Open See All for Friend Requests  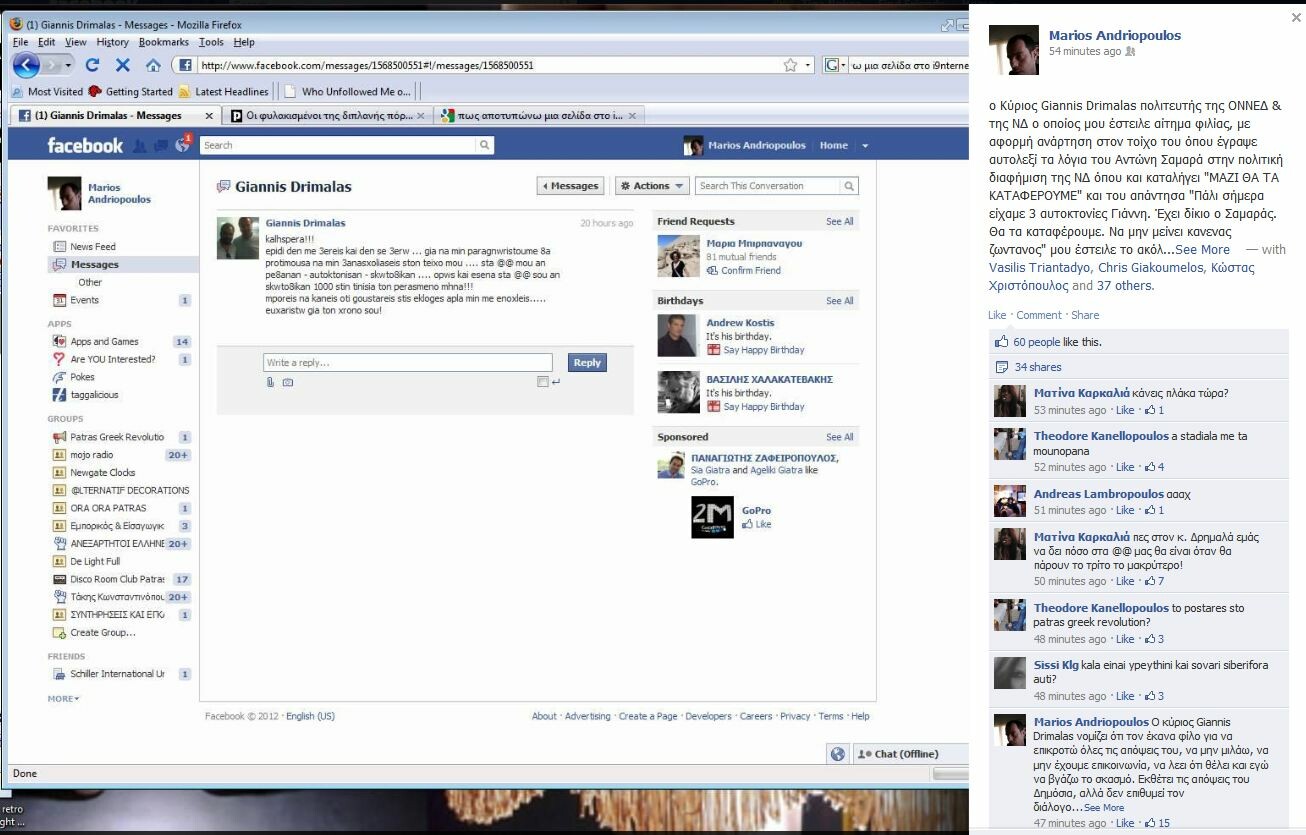point(840,222)
